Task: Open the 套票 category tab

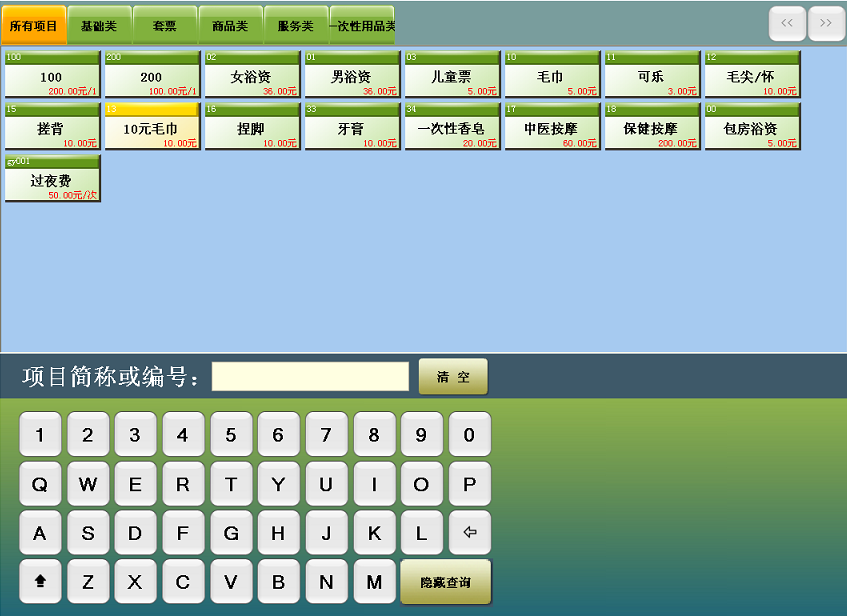Action: [x=165, y=26]
